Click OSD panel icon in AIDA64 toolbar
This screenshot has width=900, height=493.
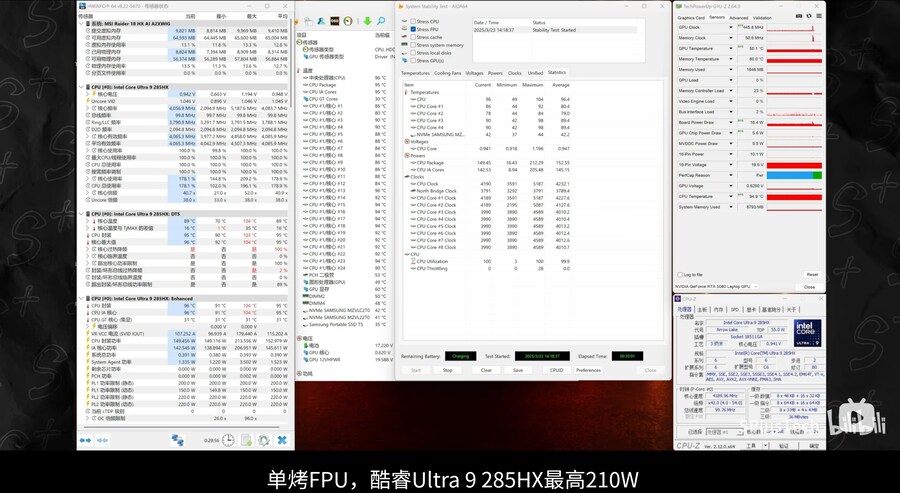334,21
